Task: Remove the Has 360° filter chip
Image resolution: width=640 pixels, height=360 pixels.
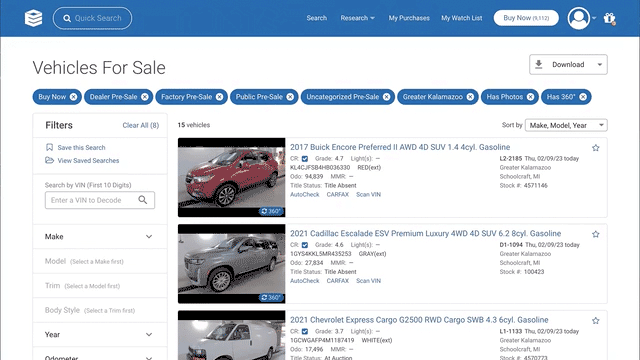Action: pos(583,97)
